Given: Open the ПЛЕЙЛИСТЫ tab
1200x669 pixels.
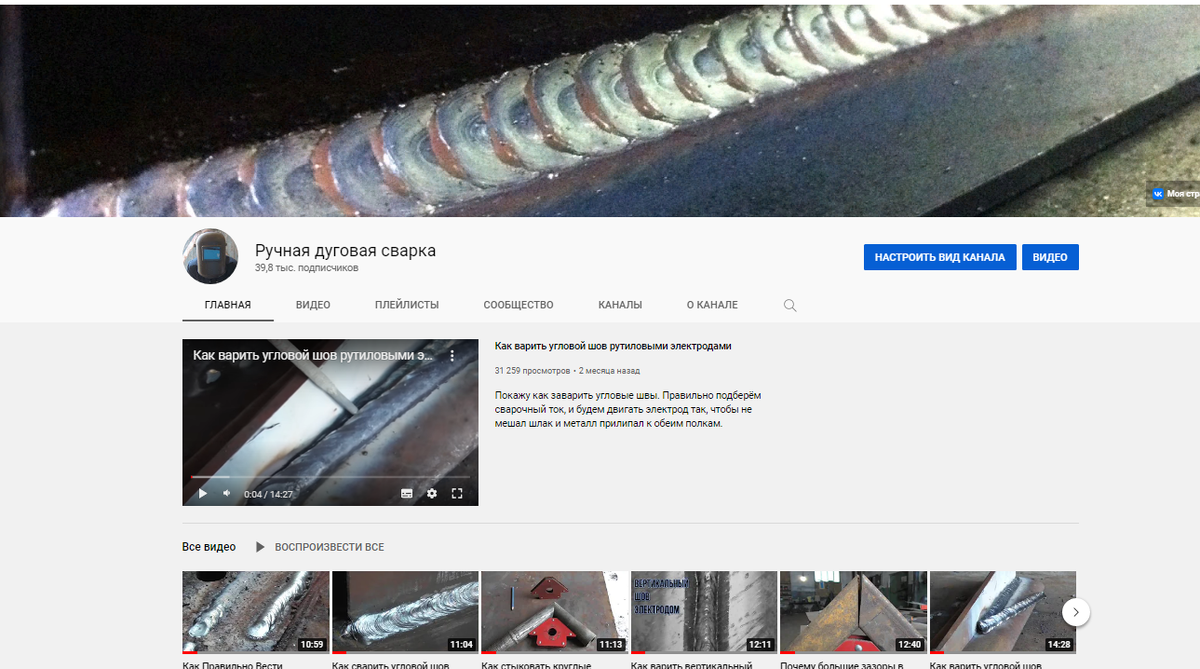Looking at the screenshot, I should (x=407, y=305).
